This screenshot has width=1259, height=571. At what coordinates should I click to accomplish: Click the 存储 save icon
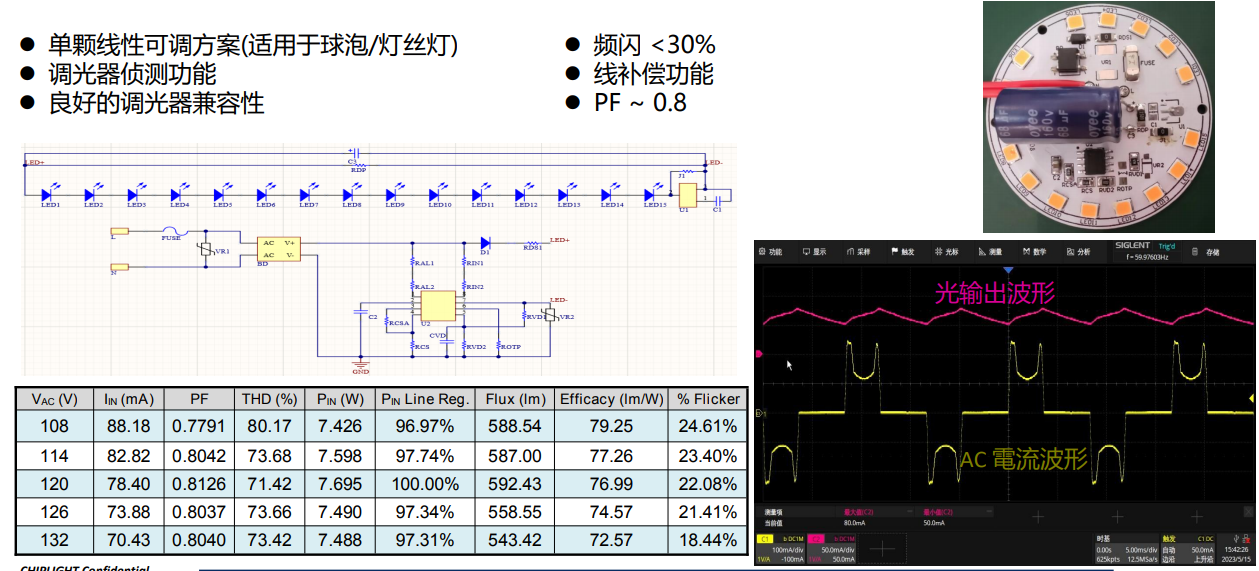click(x=1206, y=252)
